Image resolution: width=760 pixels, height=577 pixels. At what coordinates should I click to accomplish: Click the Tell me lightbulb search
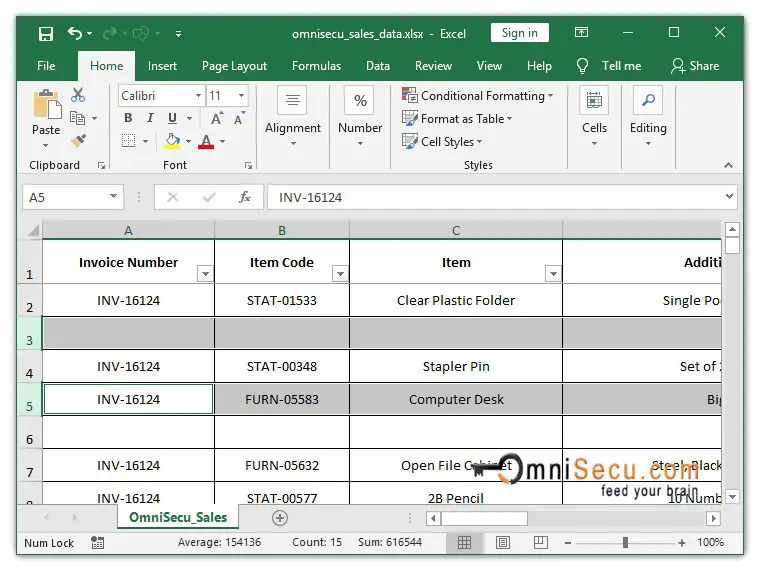click(582, 66)
